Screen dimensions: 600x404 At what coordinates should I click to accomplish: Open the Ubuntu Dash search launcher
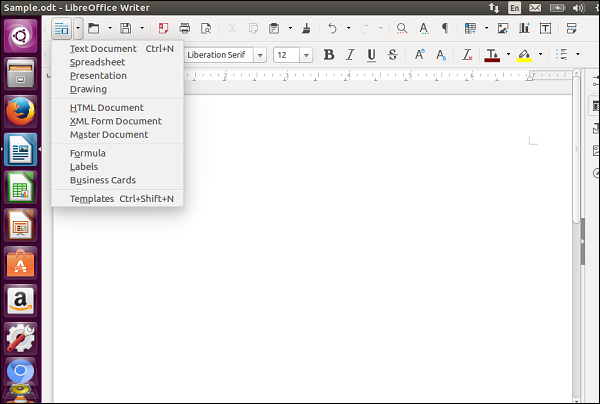pos(21,36)
